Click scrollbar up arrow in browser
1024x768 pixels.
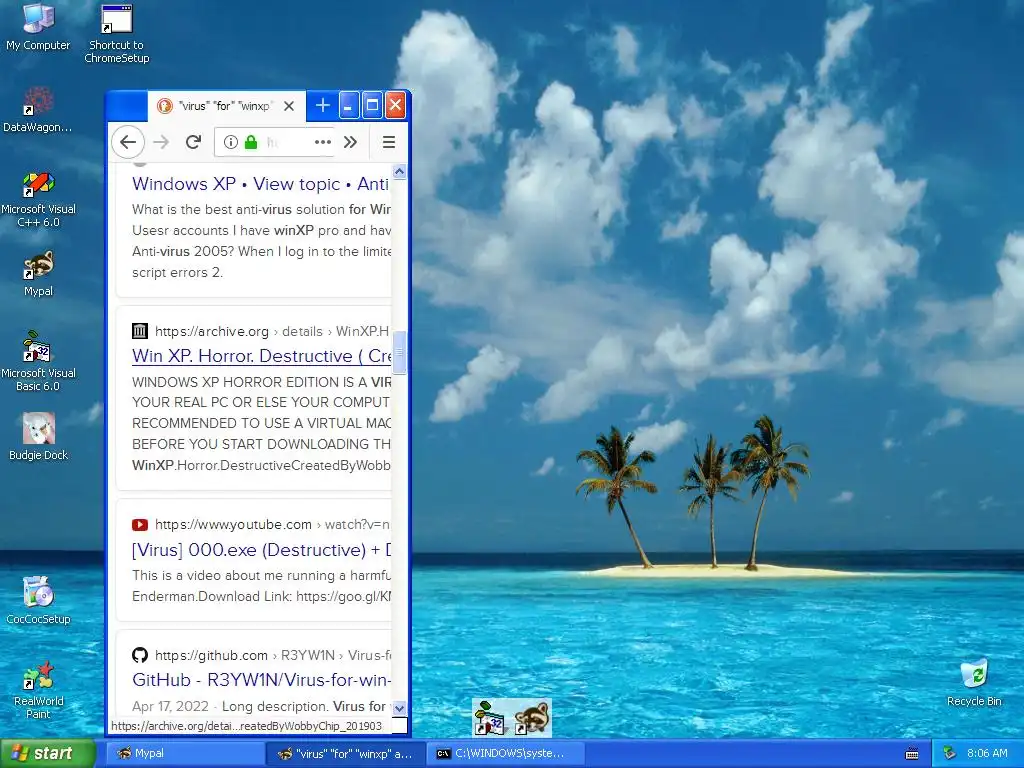(x=400, y=172)
